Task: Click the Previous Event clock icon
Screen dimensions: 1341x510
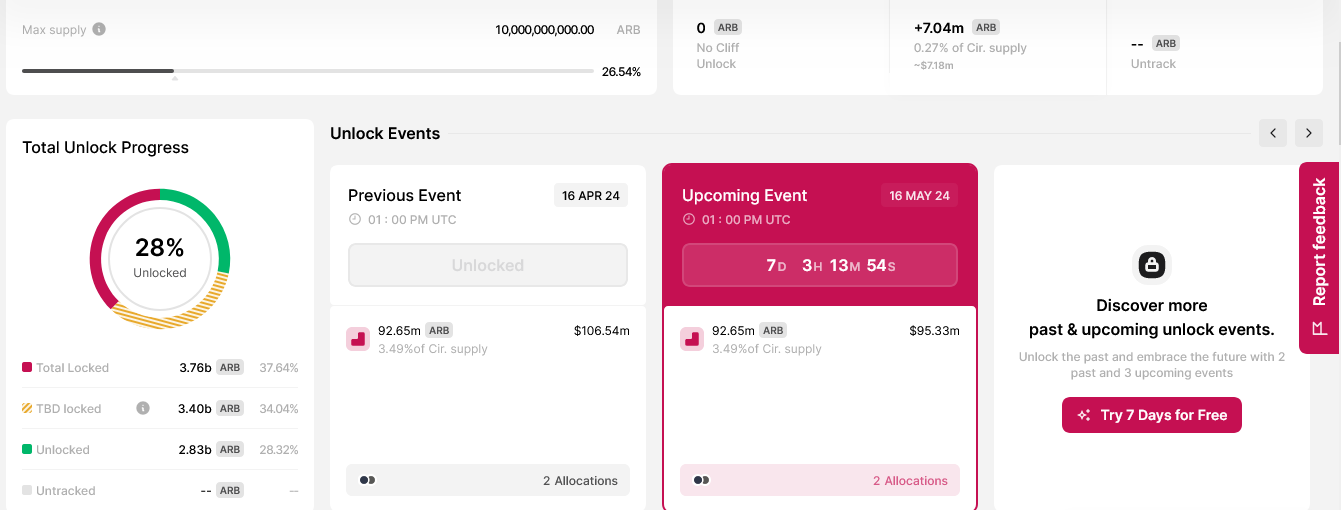Action: tap(354, 220)
